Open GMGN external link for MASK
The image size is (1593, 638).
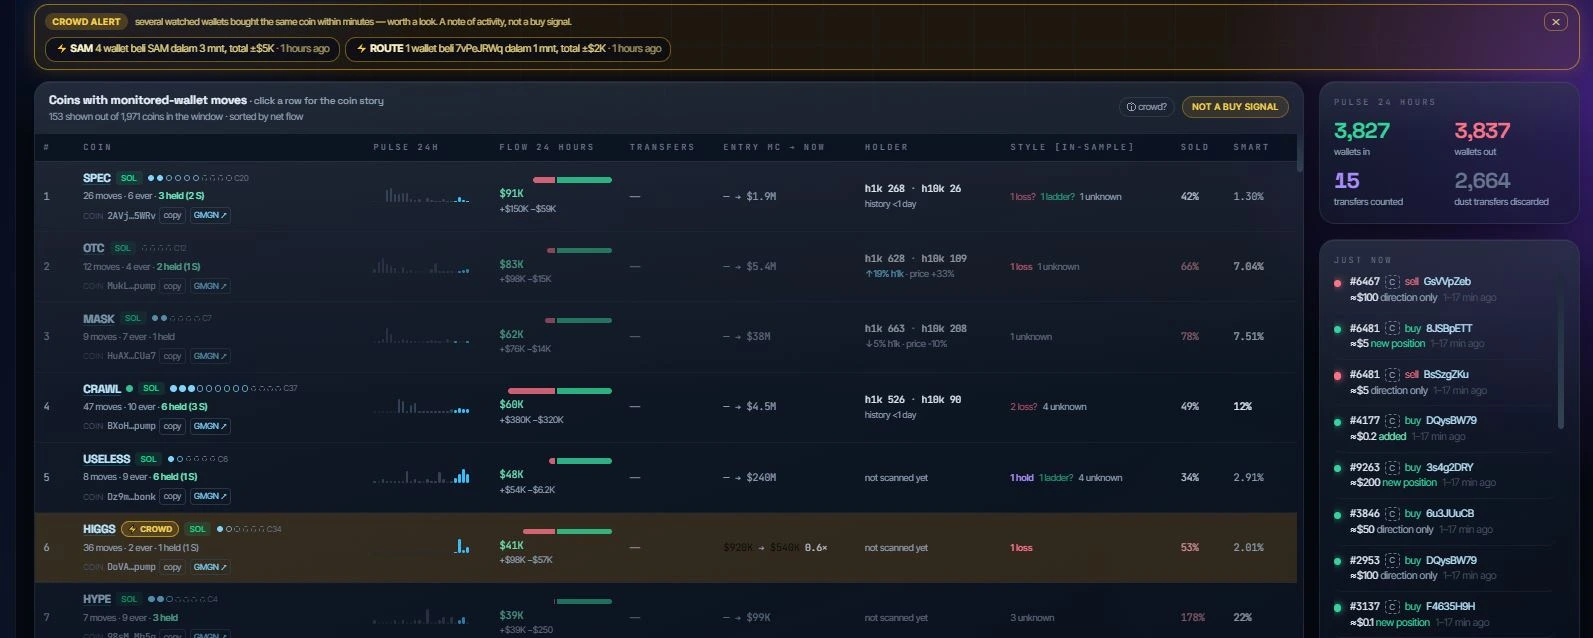point(210,356)
